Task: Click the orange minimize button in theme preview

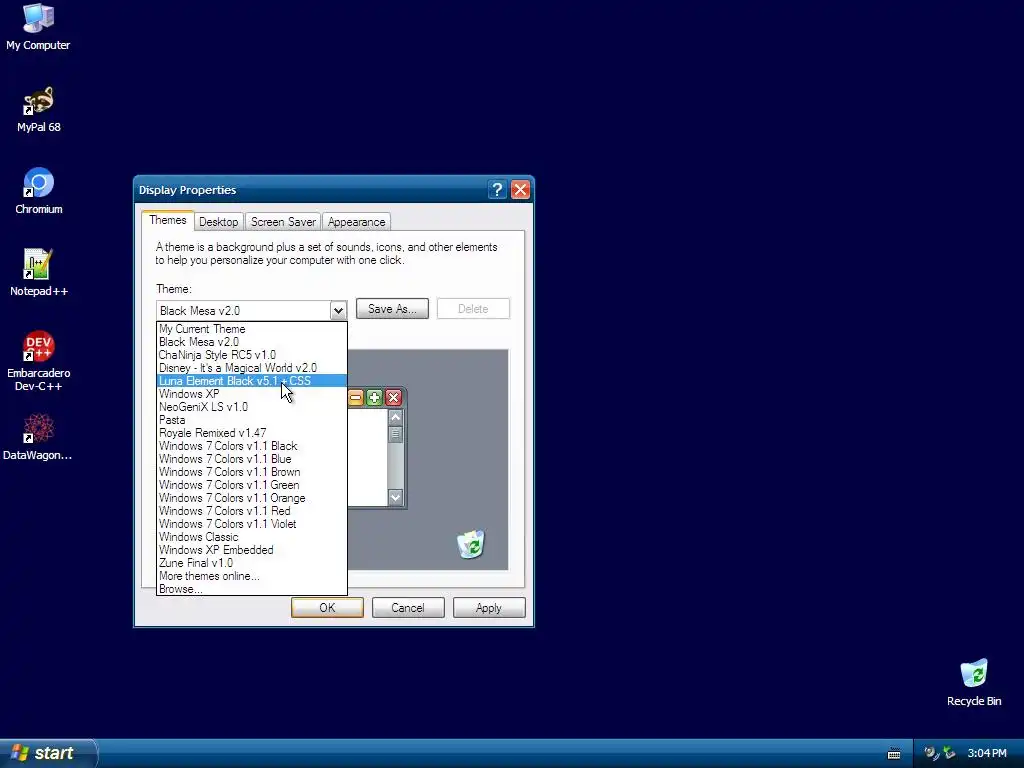Action: point(355,398)
